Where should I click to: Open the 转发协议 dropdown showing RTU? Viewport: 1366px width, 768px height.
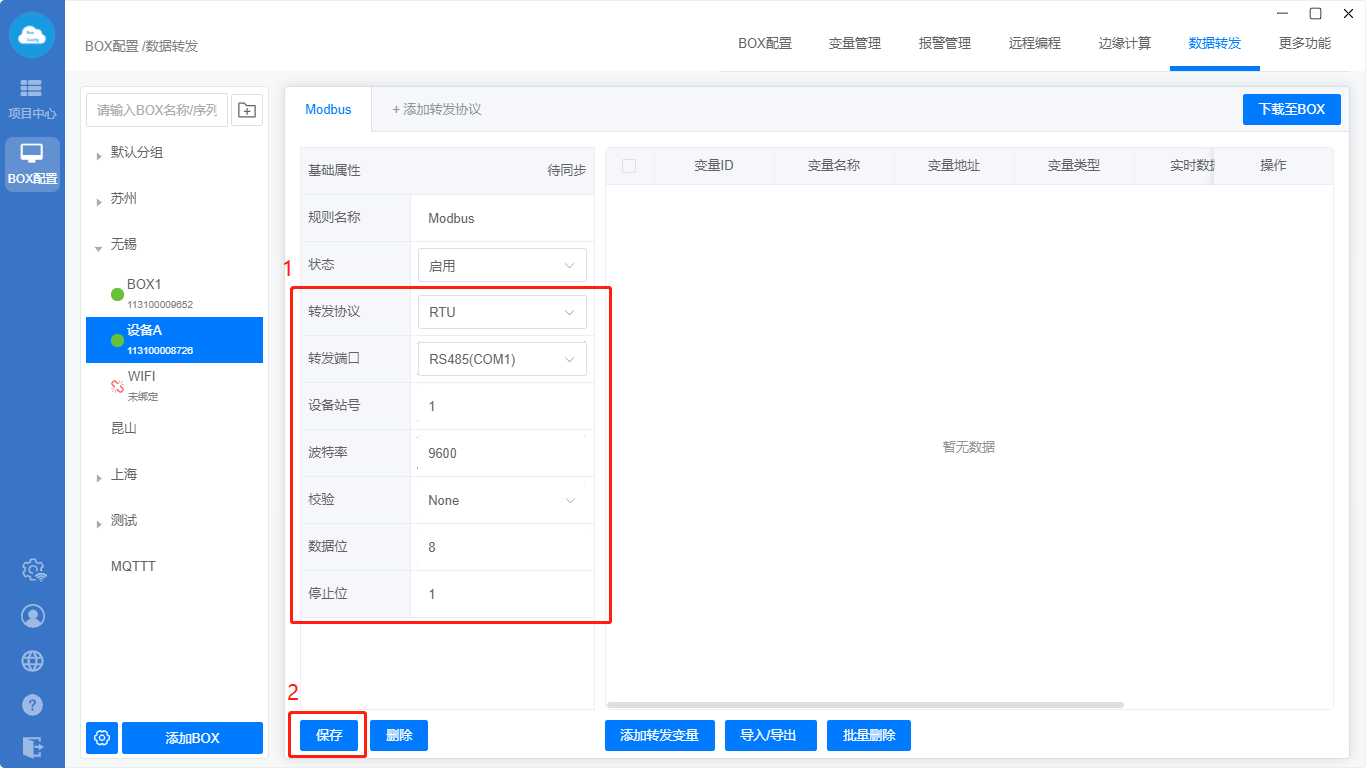(502, 312)
